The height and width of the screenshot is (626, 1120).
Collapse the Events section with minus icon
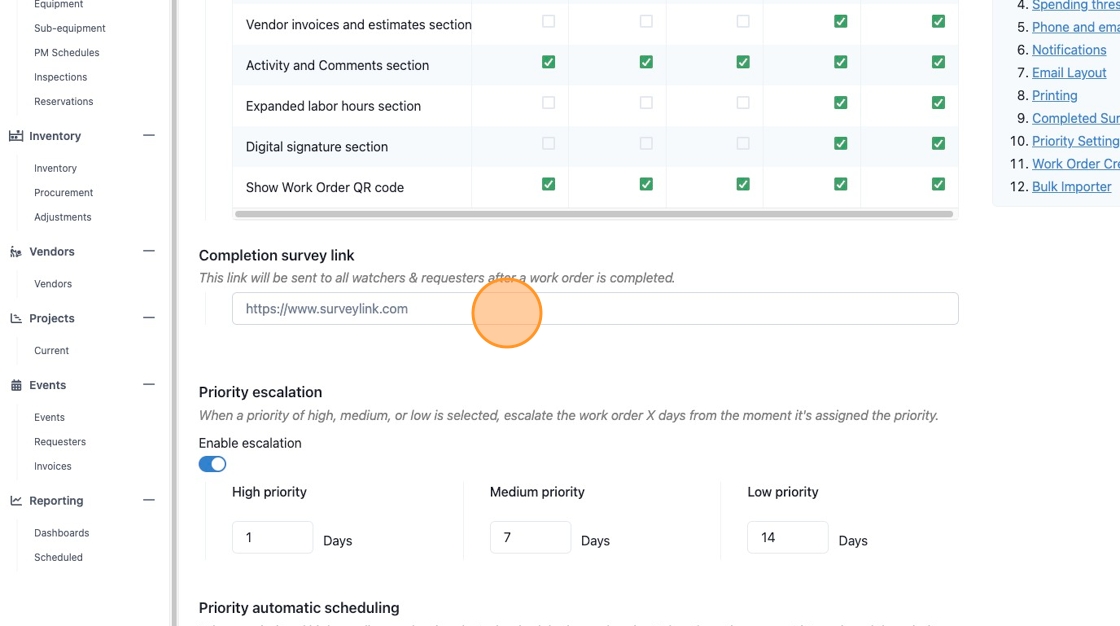tap(149, 384)
